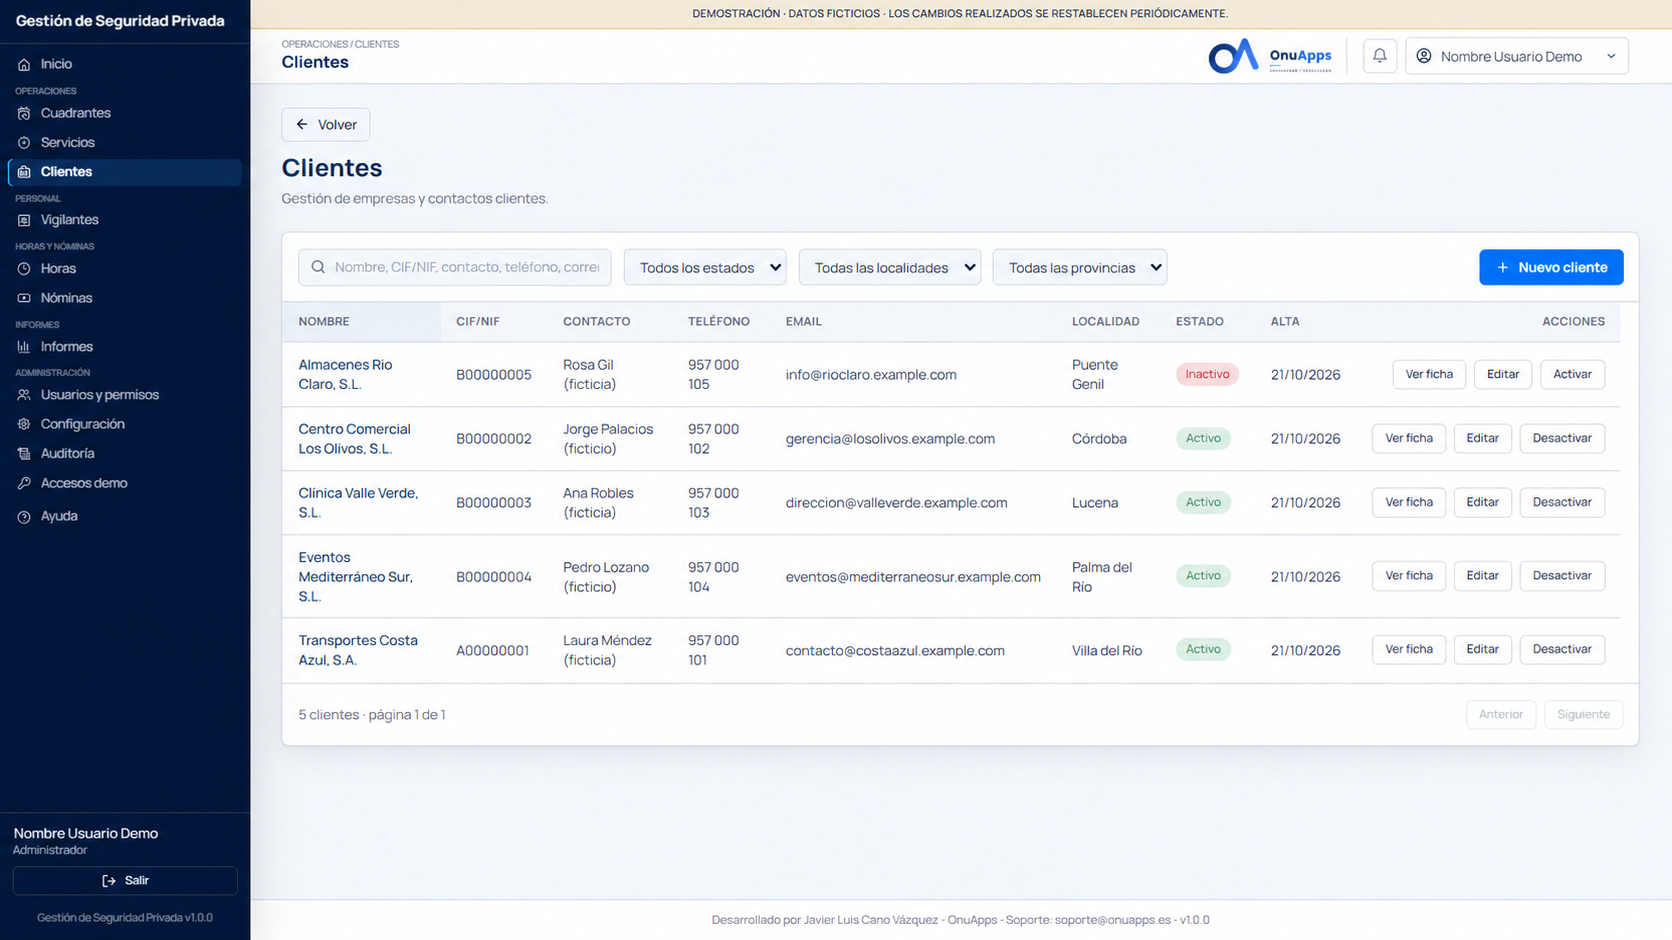Edit the Clínica Valle Verde client

coord(1482,502)
